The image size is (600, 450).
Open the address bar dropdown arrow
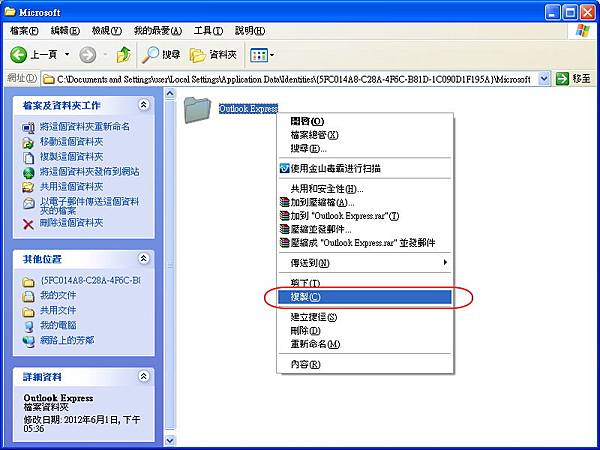click(x=544, y=79)
